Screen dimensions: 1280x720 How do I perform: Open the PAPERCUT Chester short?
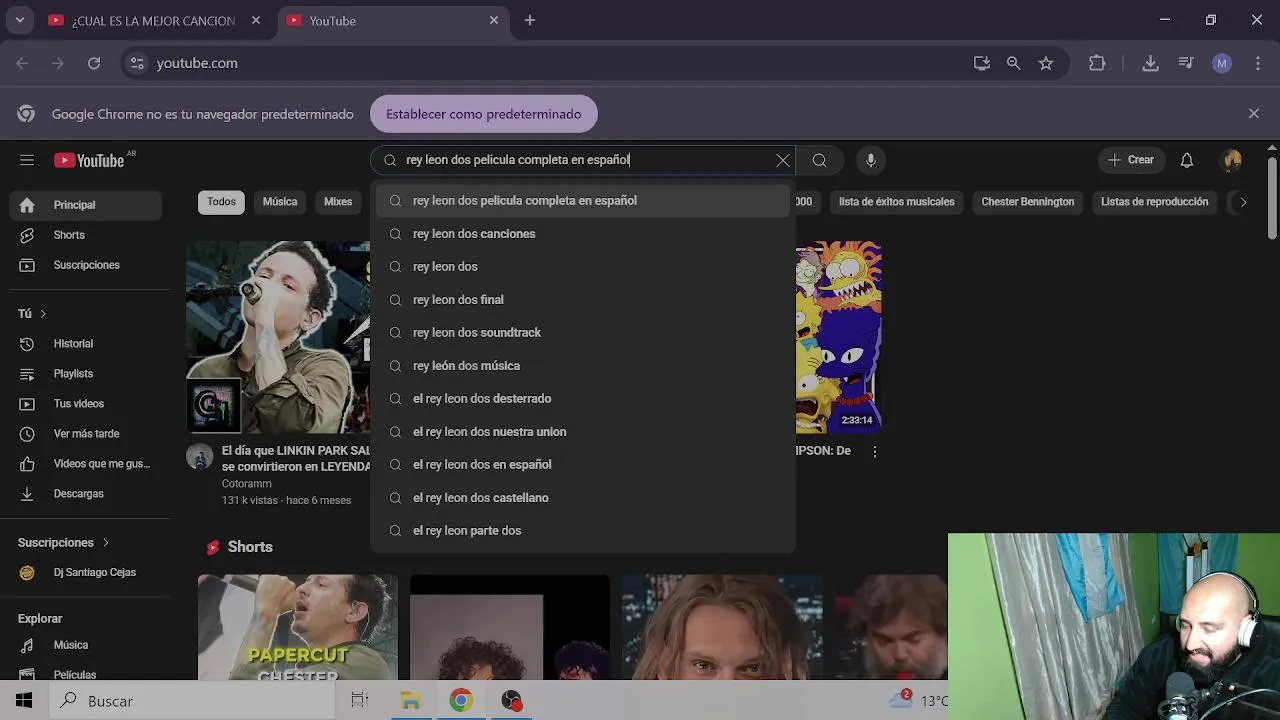point(298,627)
